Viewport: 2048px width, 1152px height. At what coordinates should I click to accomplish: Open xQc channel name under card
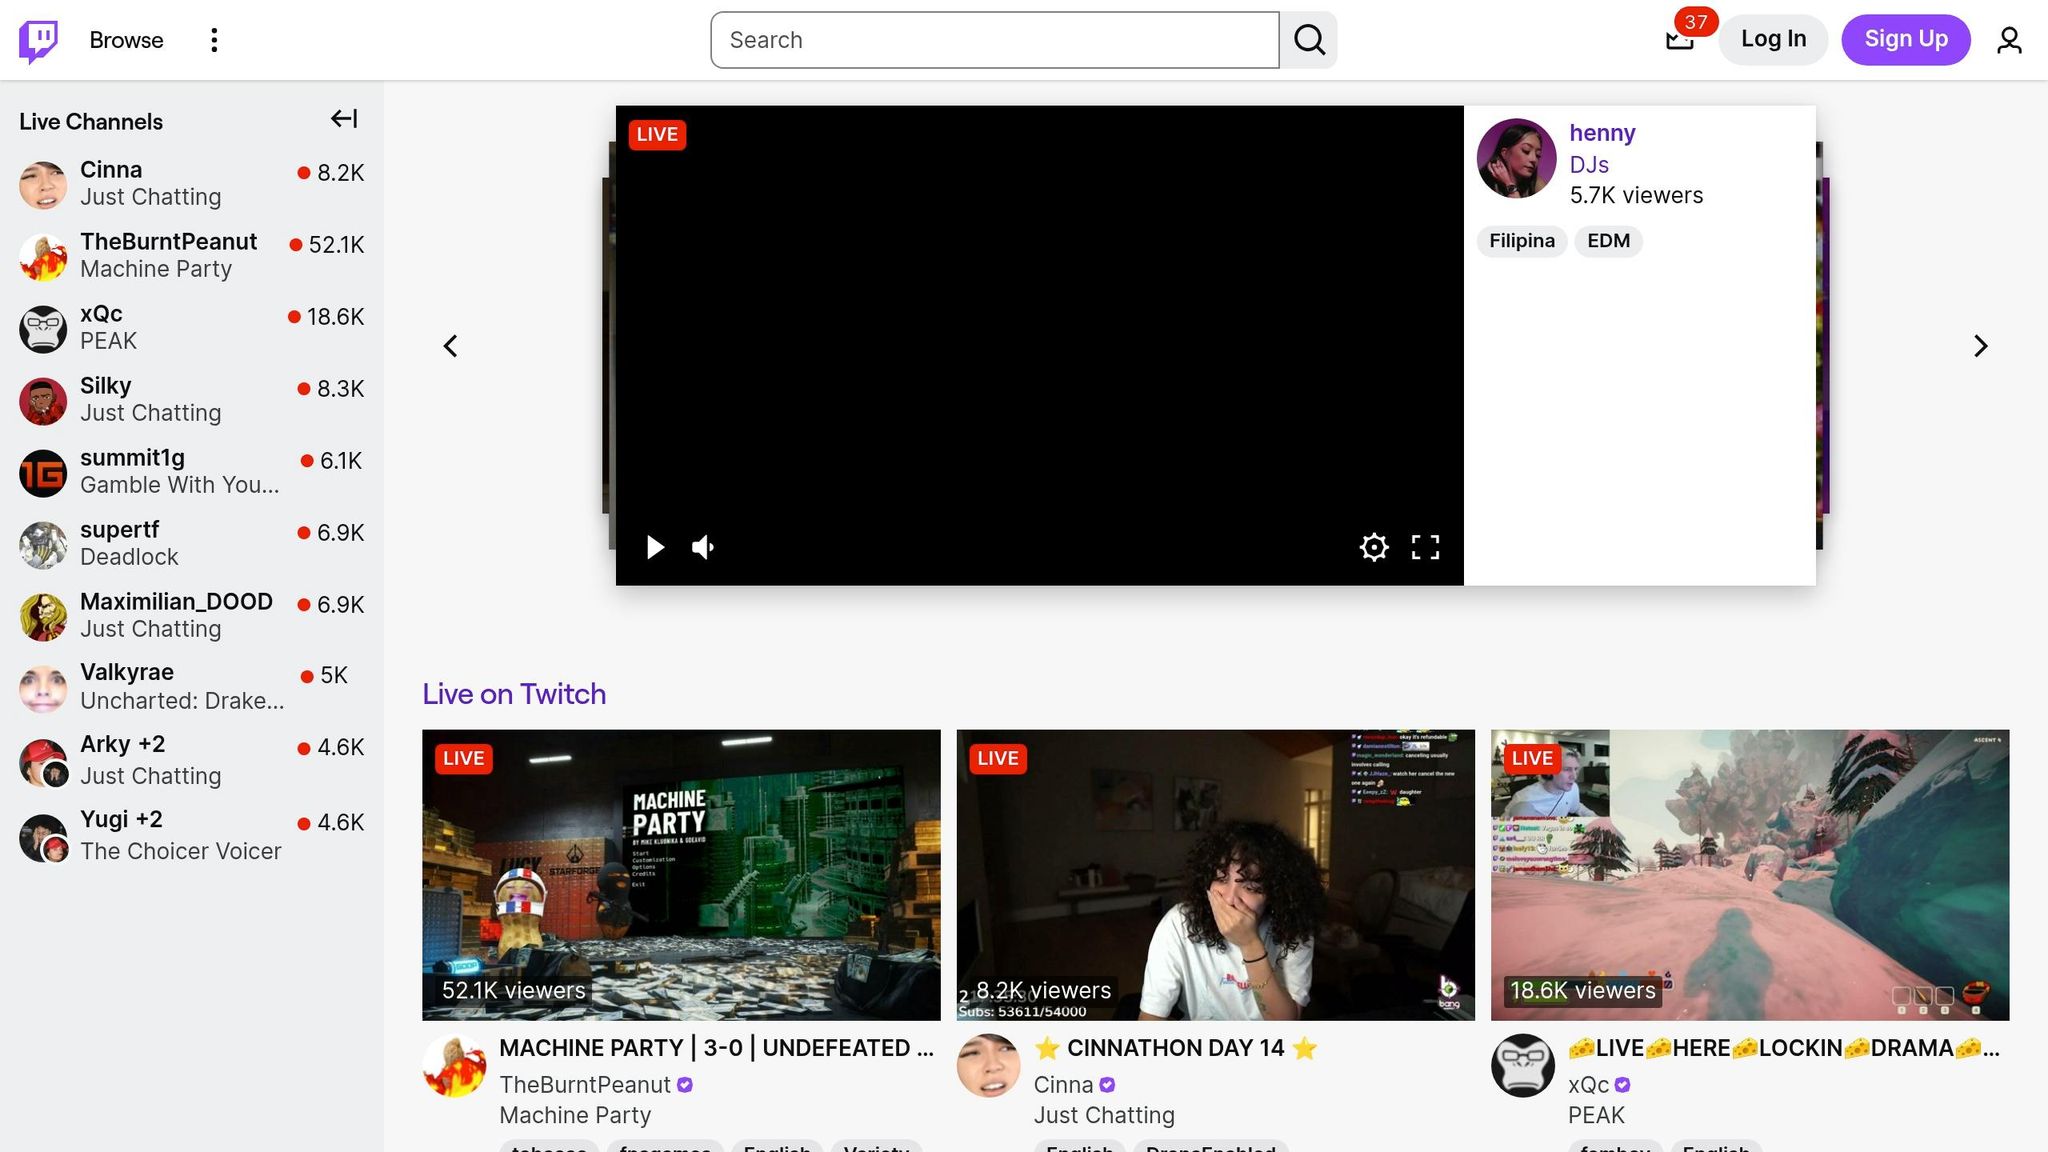tap(1588, 1085)
